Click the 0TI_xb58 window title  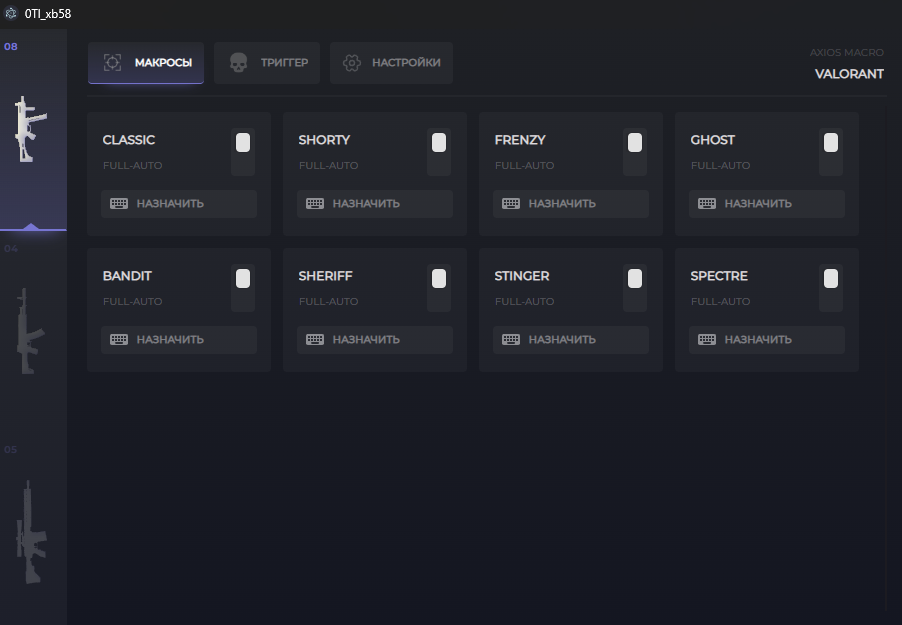click(48, 14)
